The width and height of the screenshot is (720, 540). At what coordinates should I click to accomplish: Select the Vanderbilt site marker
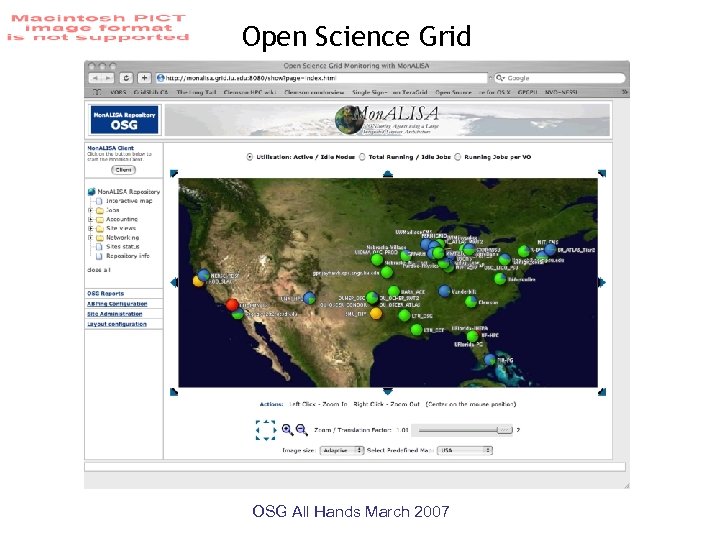click(444, 291)
